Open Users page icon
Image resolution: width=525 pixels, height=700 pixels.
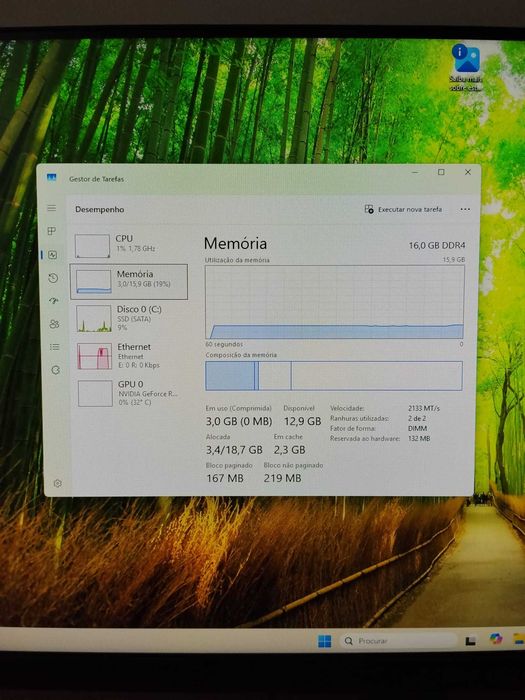point(54,324)
